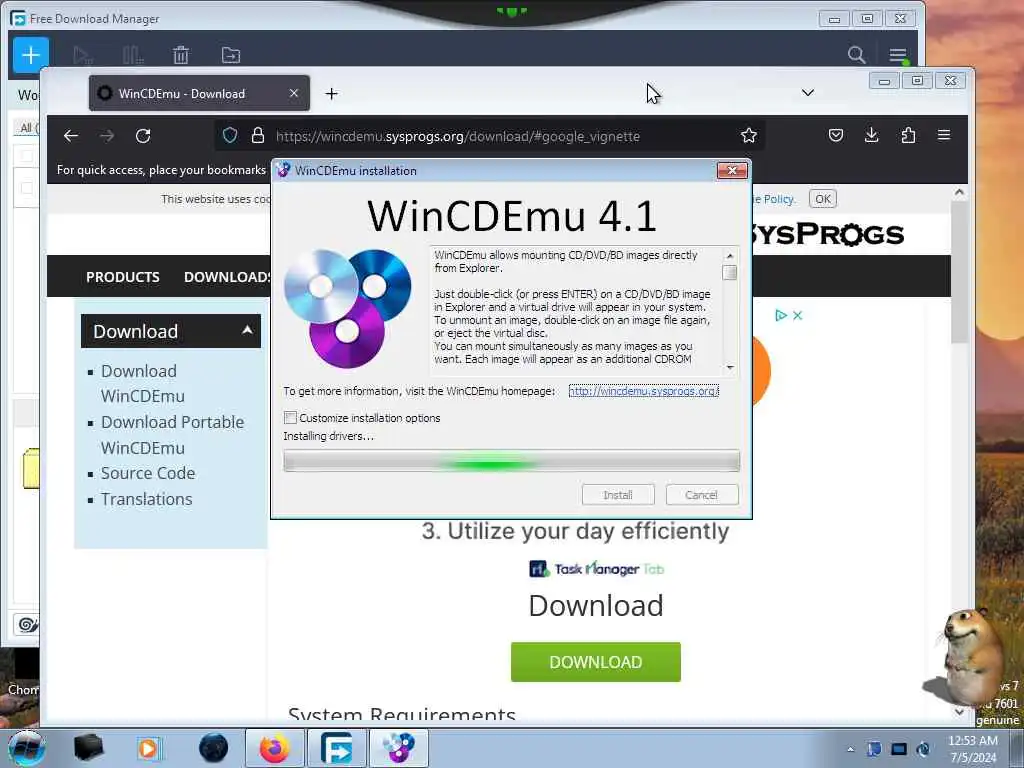Image resolution: width=1024 pixels, height=768 pixels.
Task: Open the Translations sidebar link
Action: click(146, 499)
